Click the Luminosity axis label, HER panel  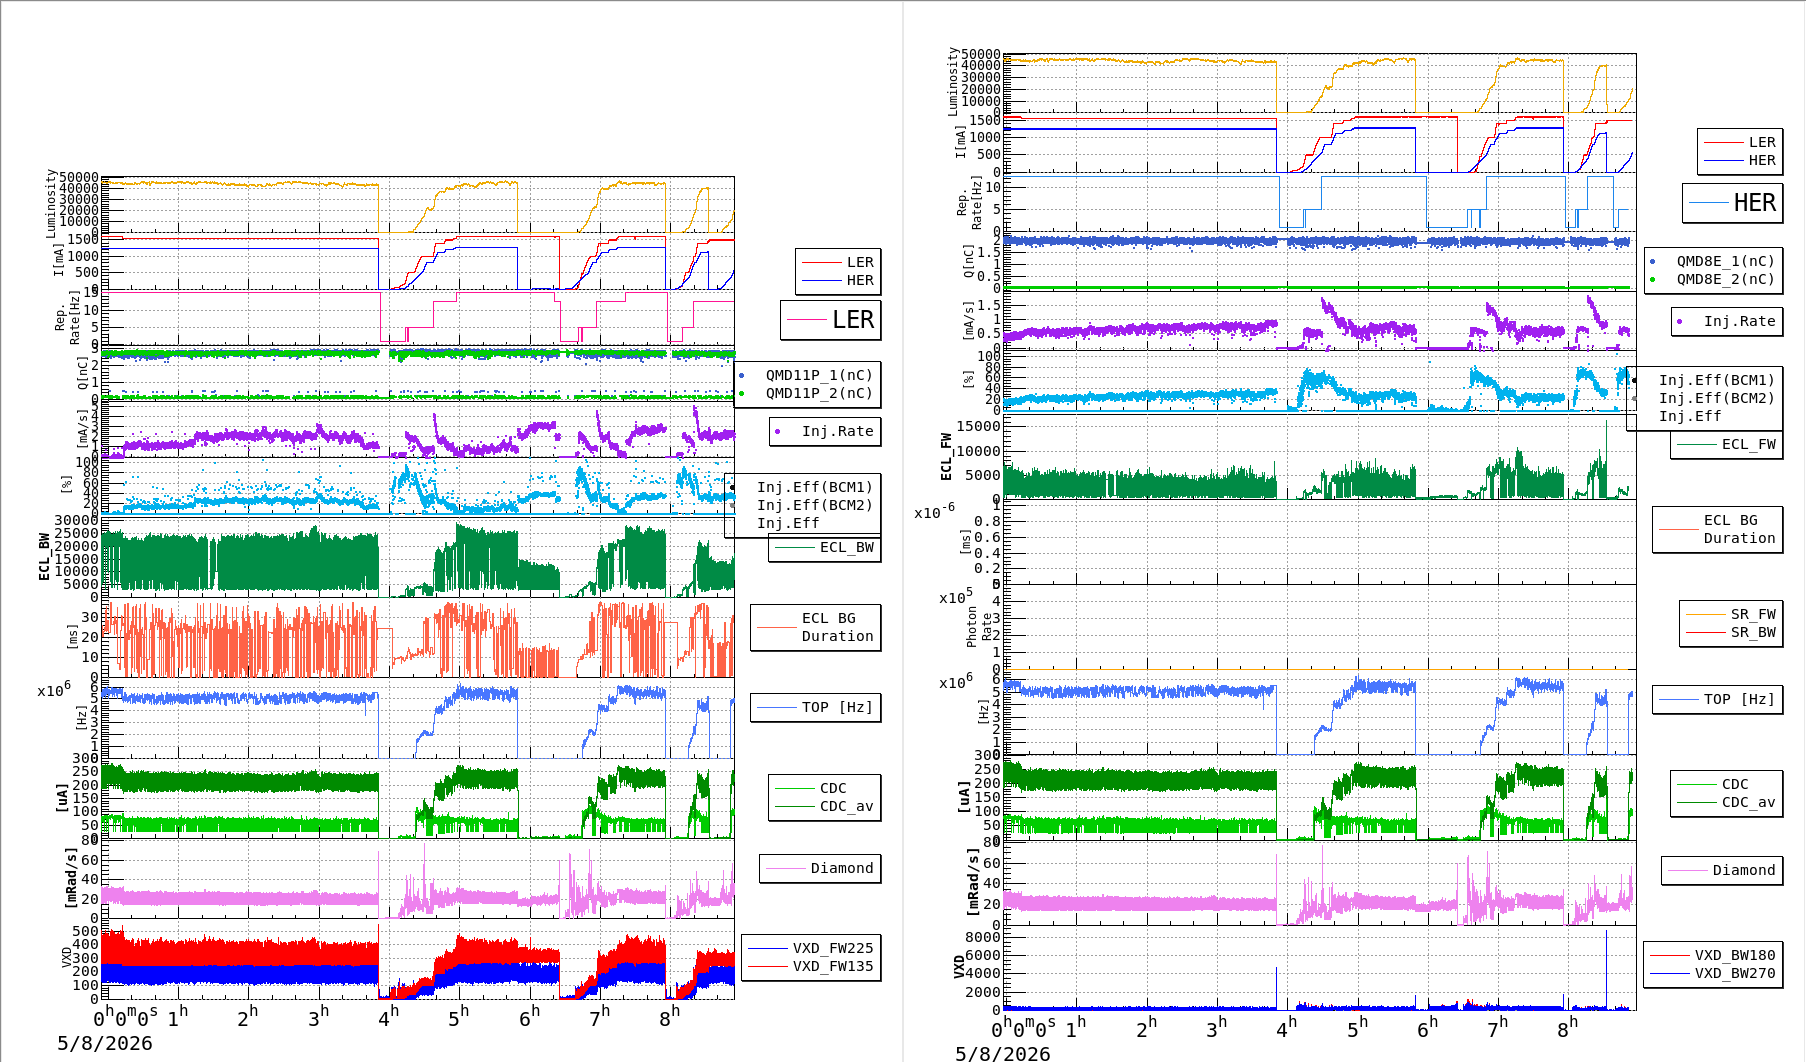pyautogui.click(x=953, y=81)
